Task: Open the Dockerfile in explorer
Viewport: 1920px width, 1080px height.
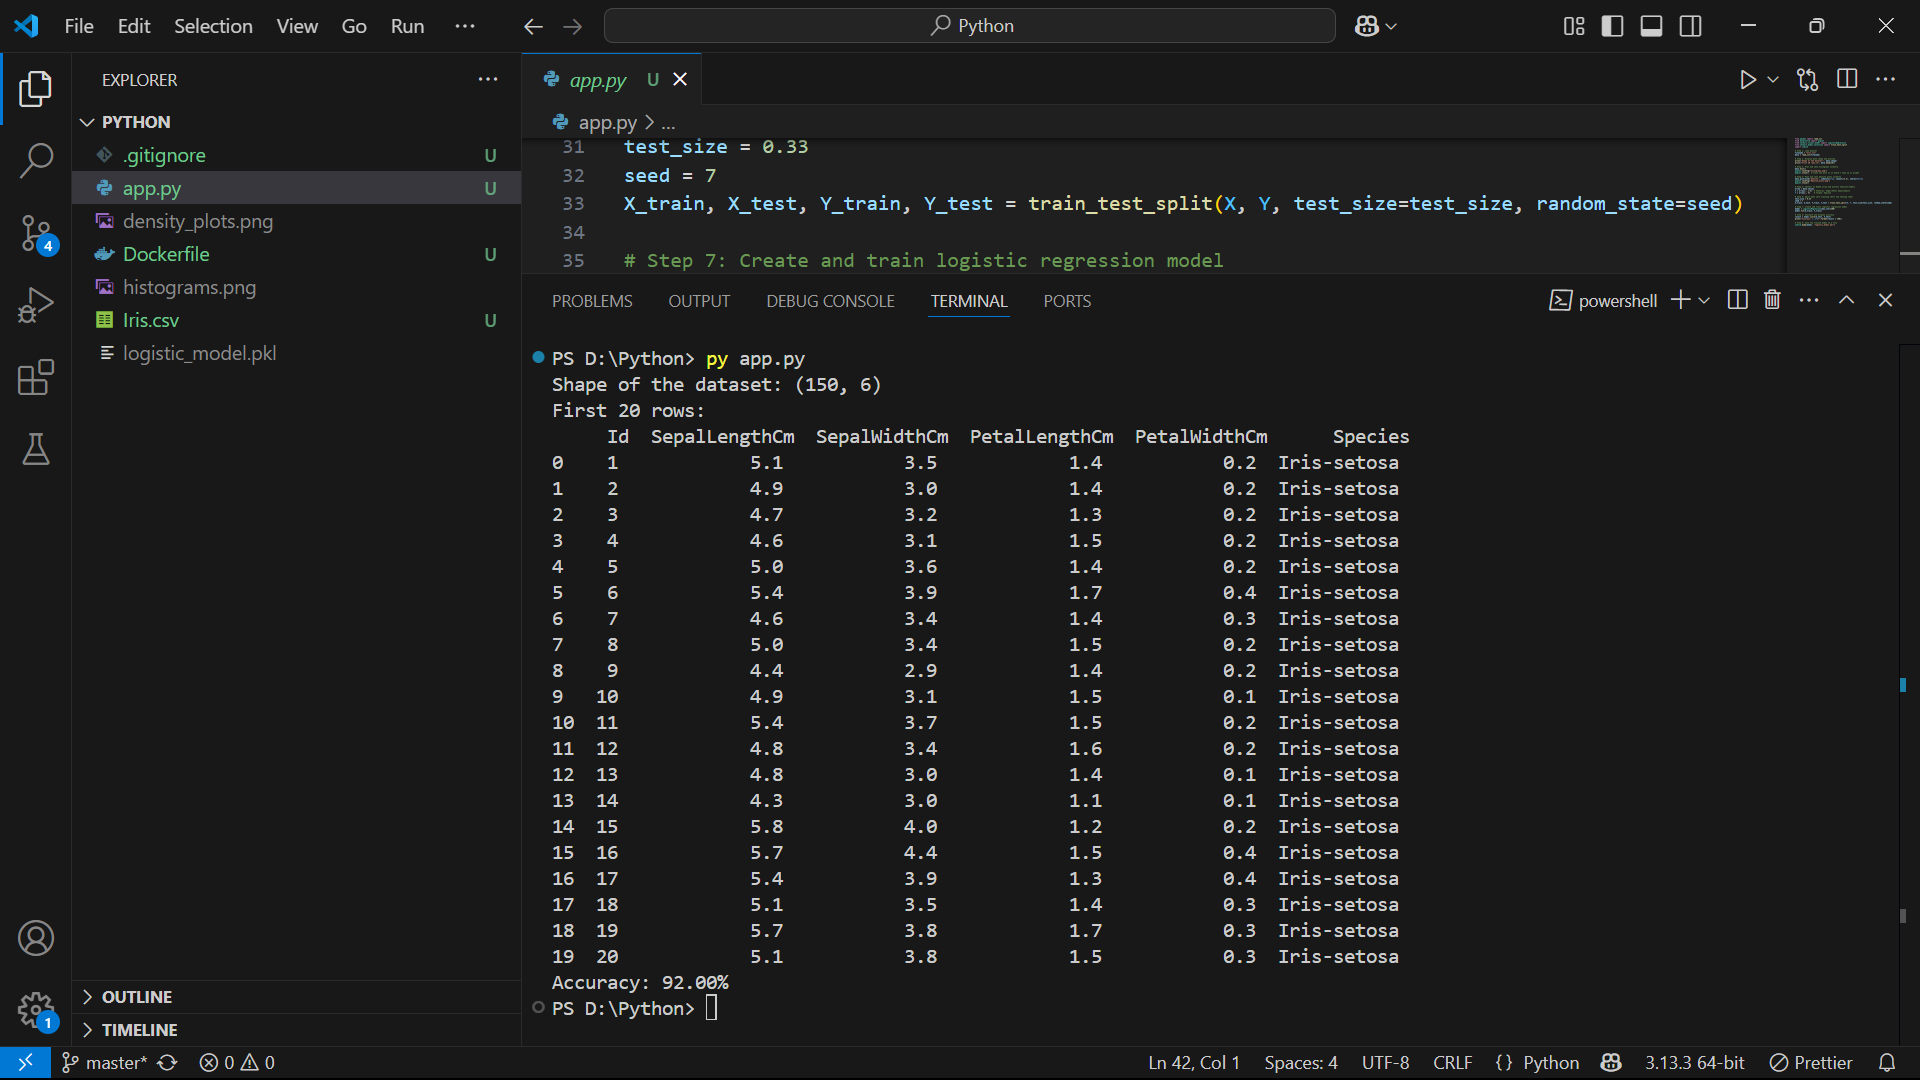Action: 296,254
